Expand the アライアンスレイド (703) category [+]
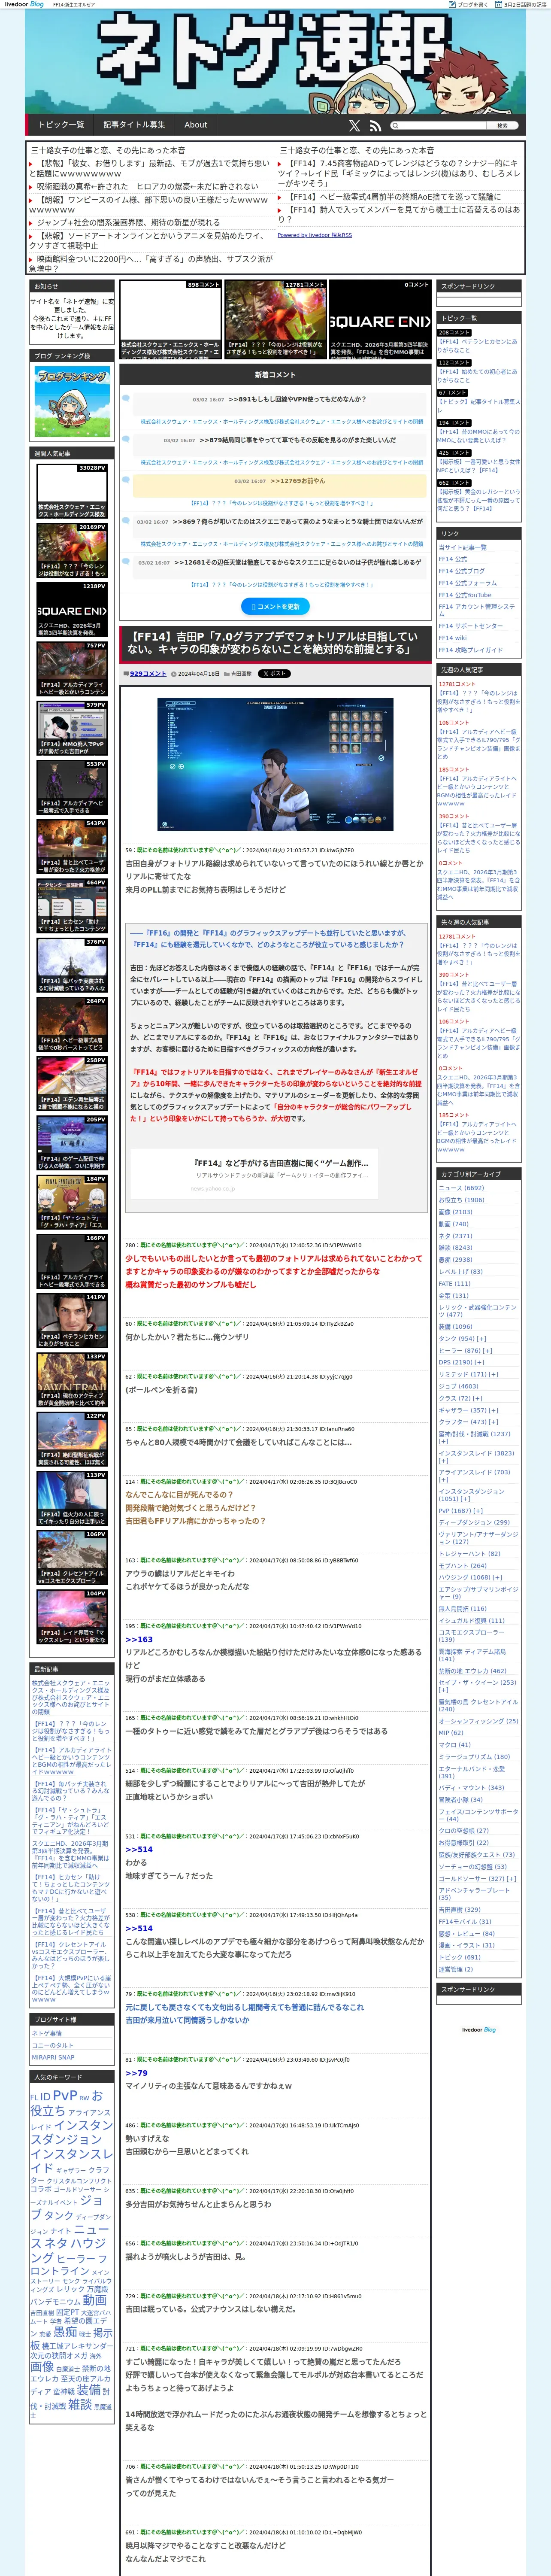The image size is (551, 2576). [443, 1479]
